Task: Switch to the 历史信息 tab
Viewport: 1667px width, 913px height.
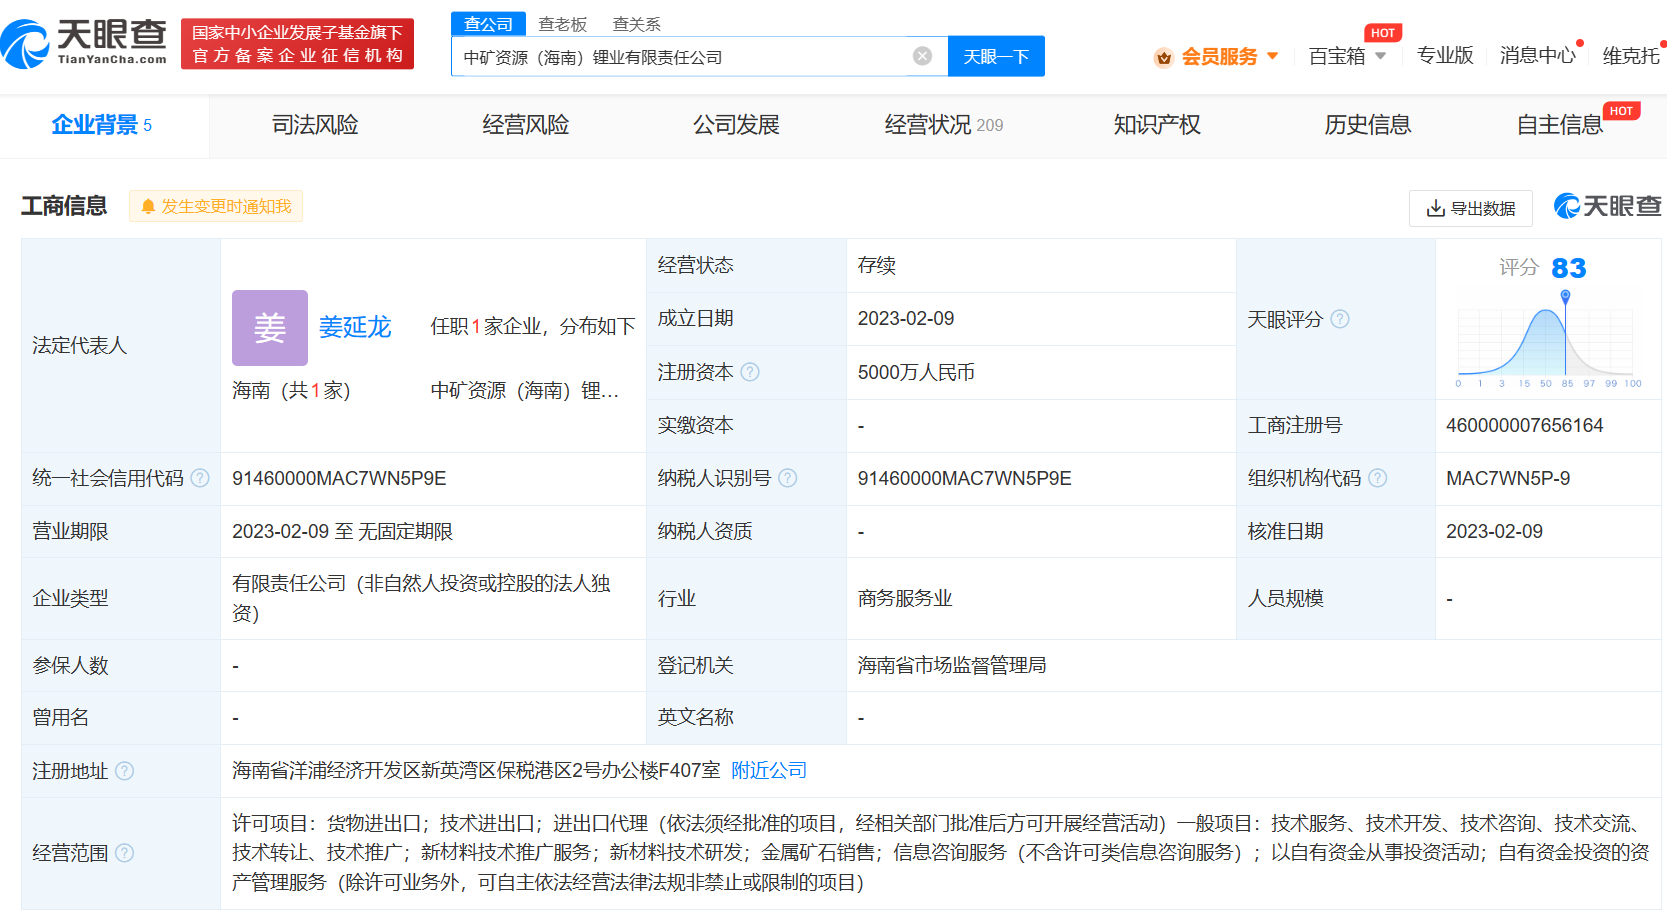Action: [x=1368, y=125]
